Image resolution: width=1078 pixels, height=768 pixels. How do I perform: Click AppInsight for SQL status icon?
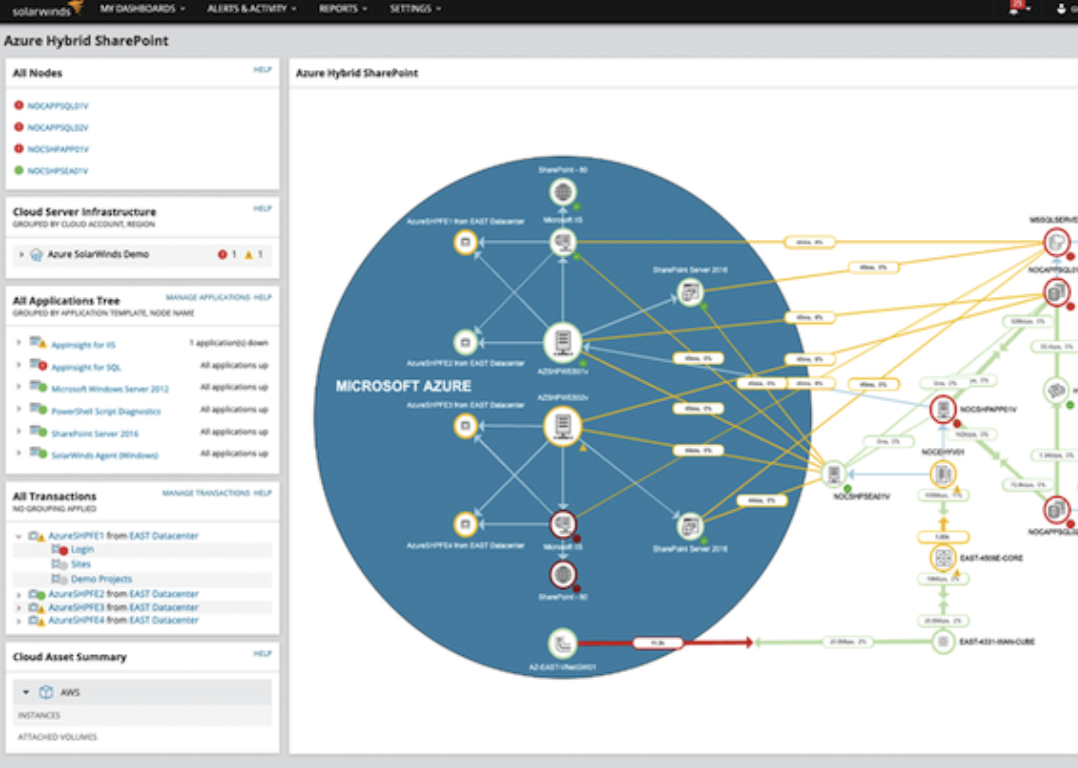[x=38, y=364]
